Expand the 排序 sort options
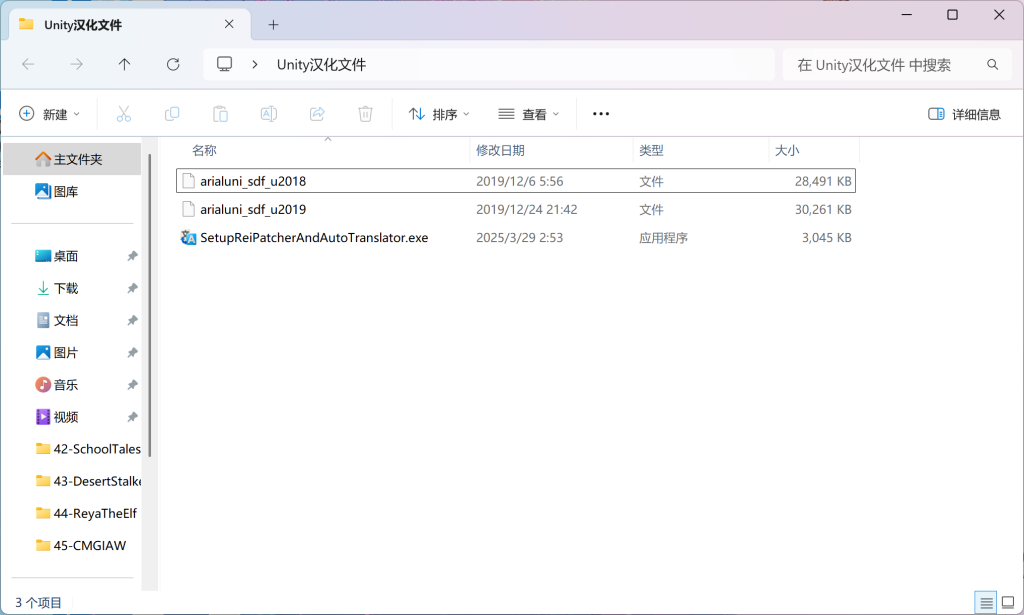Screen dimensions: 1024x615 (439, 114)
